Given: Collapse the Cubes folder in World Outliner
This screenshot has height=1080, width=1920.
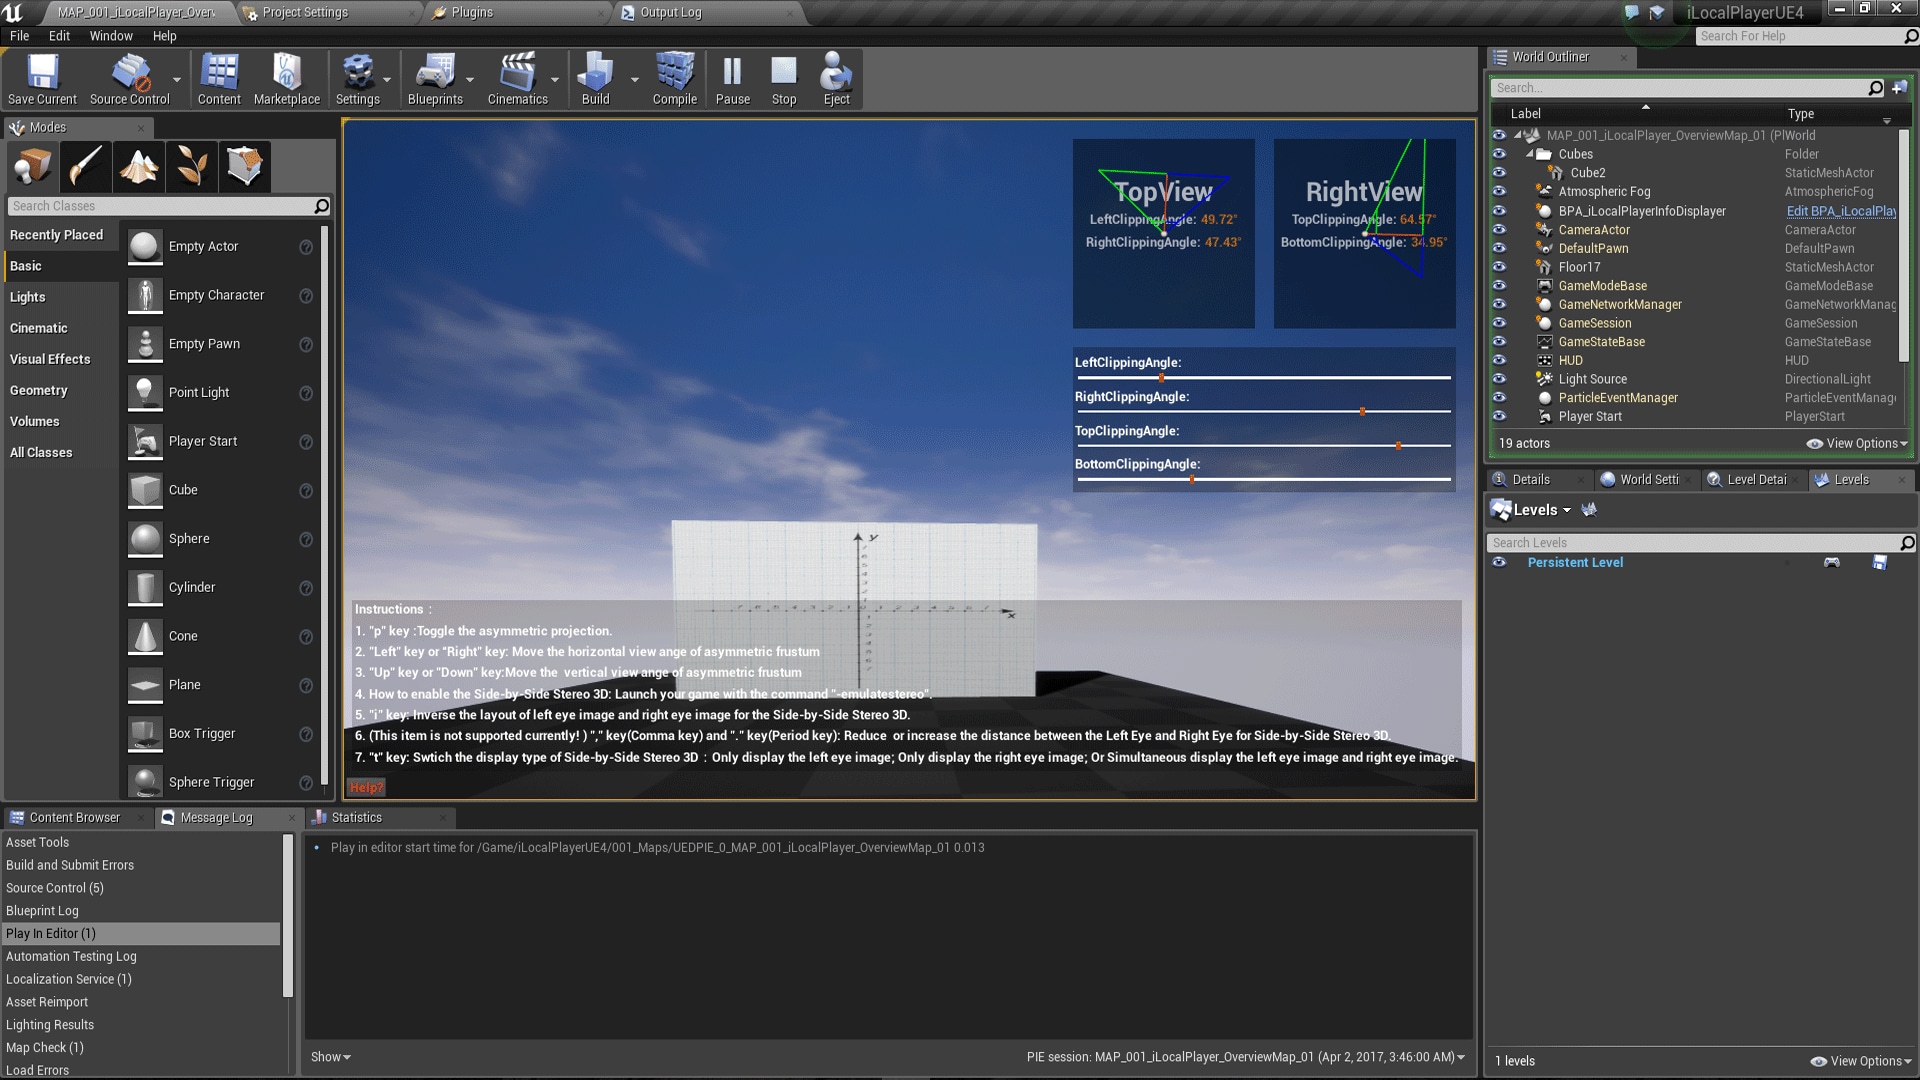Looking at the screenshot, I should tap(1529, 154).
